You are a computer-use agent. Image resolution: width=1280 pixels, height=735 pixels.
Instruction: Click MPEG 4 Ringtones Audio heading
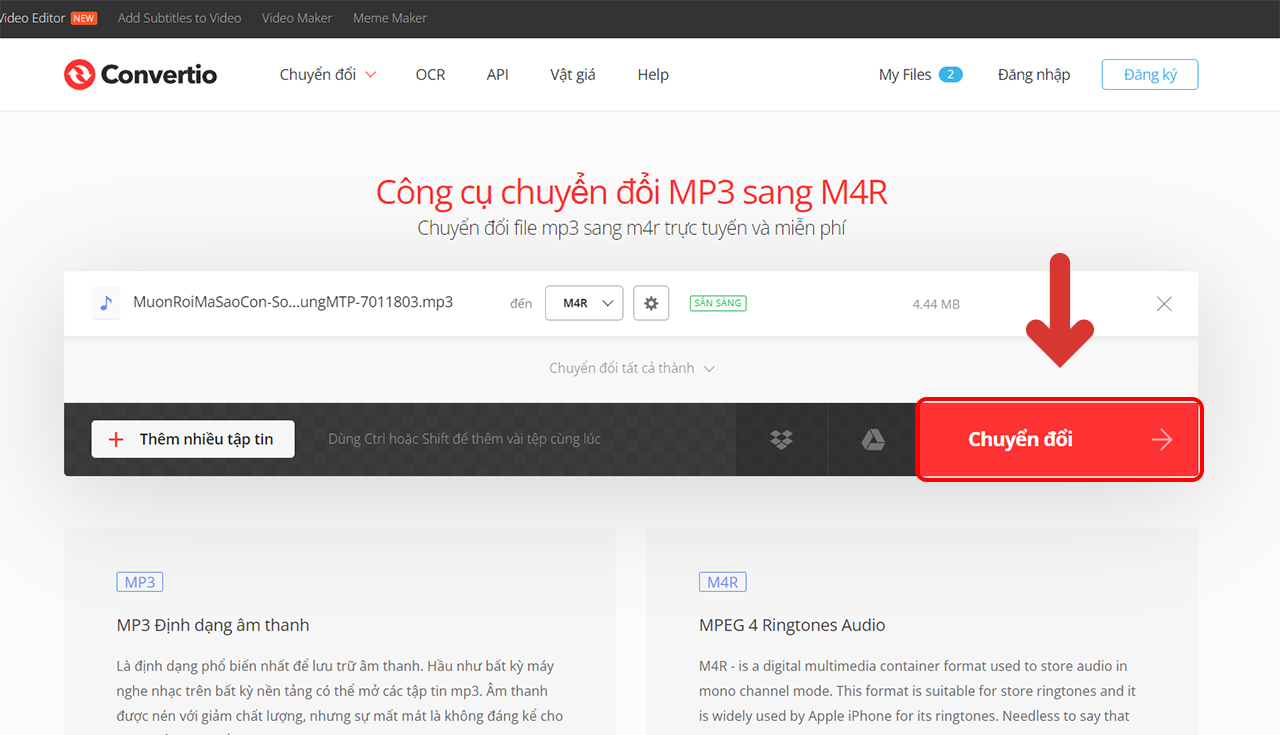click(792, 626)
